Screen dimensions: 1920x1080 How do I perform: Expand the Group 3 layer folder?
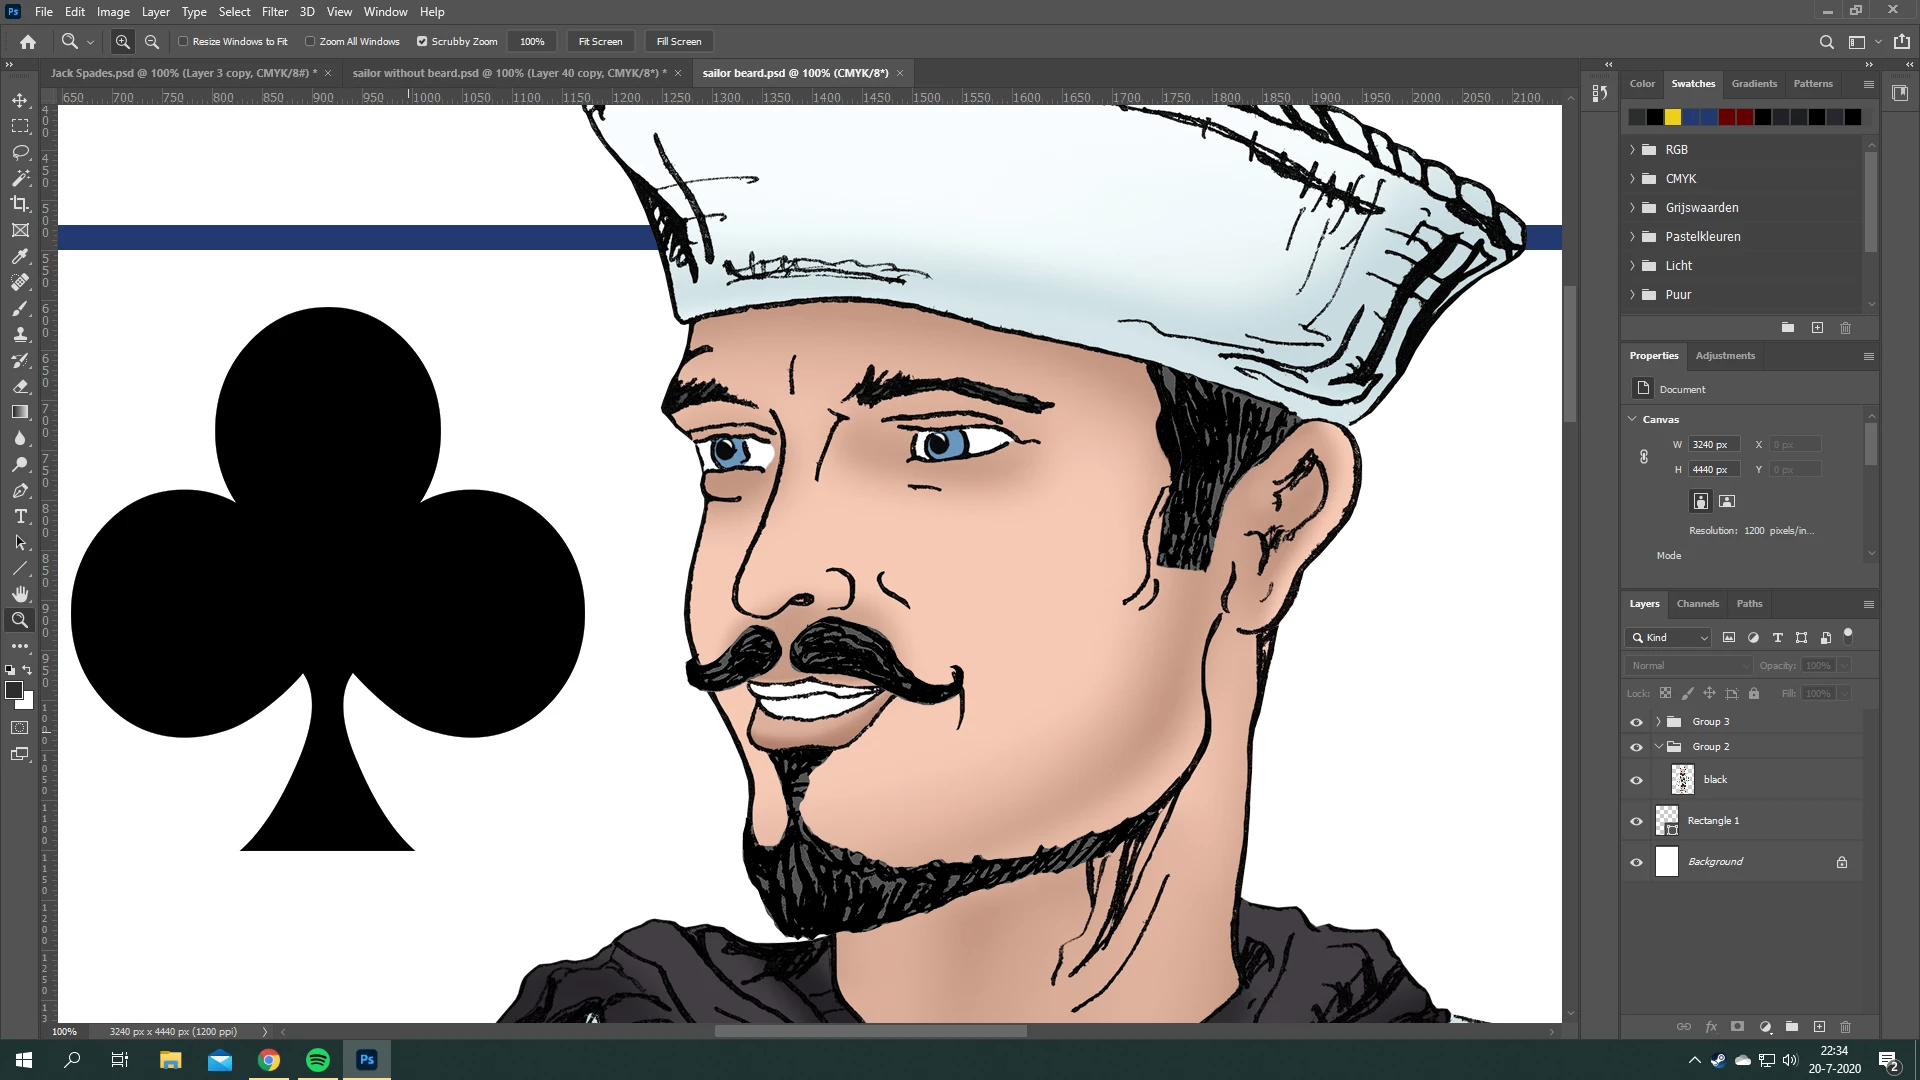(x=1658, y=721)
